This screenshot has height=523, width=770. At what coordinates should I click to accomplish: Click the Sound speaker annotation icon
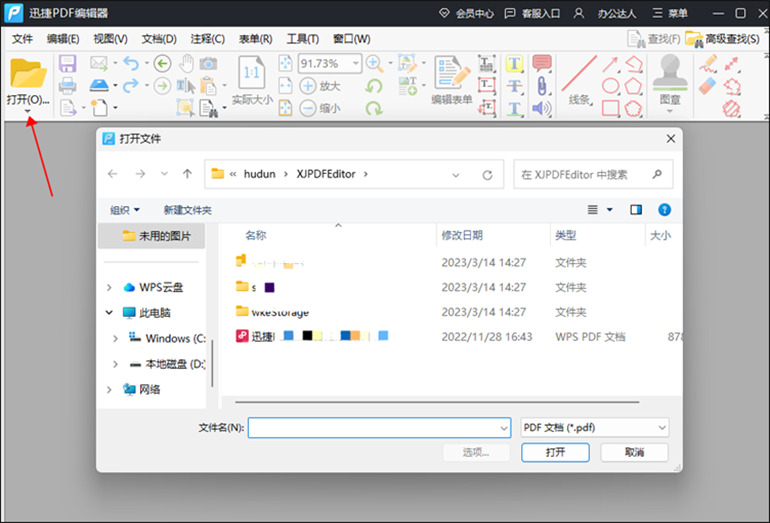point(542,108)
